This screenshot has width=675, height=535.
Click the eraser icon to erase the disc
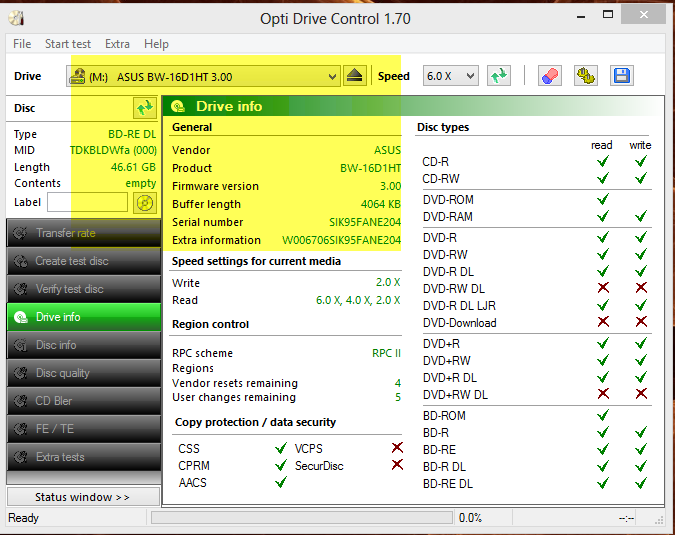[x=550, y=76]
